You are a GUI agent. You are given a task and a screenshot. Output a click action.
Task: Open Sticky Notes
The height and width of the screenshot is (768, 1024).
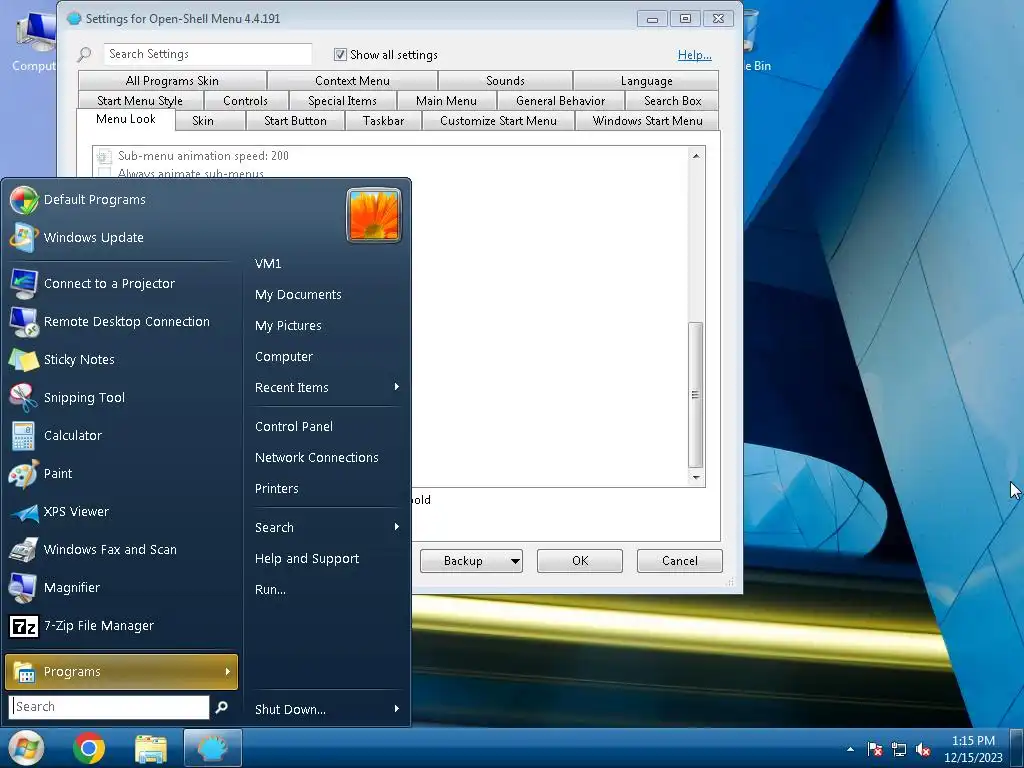click(121, 360)
